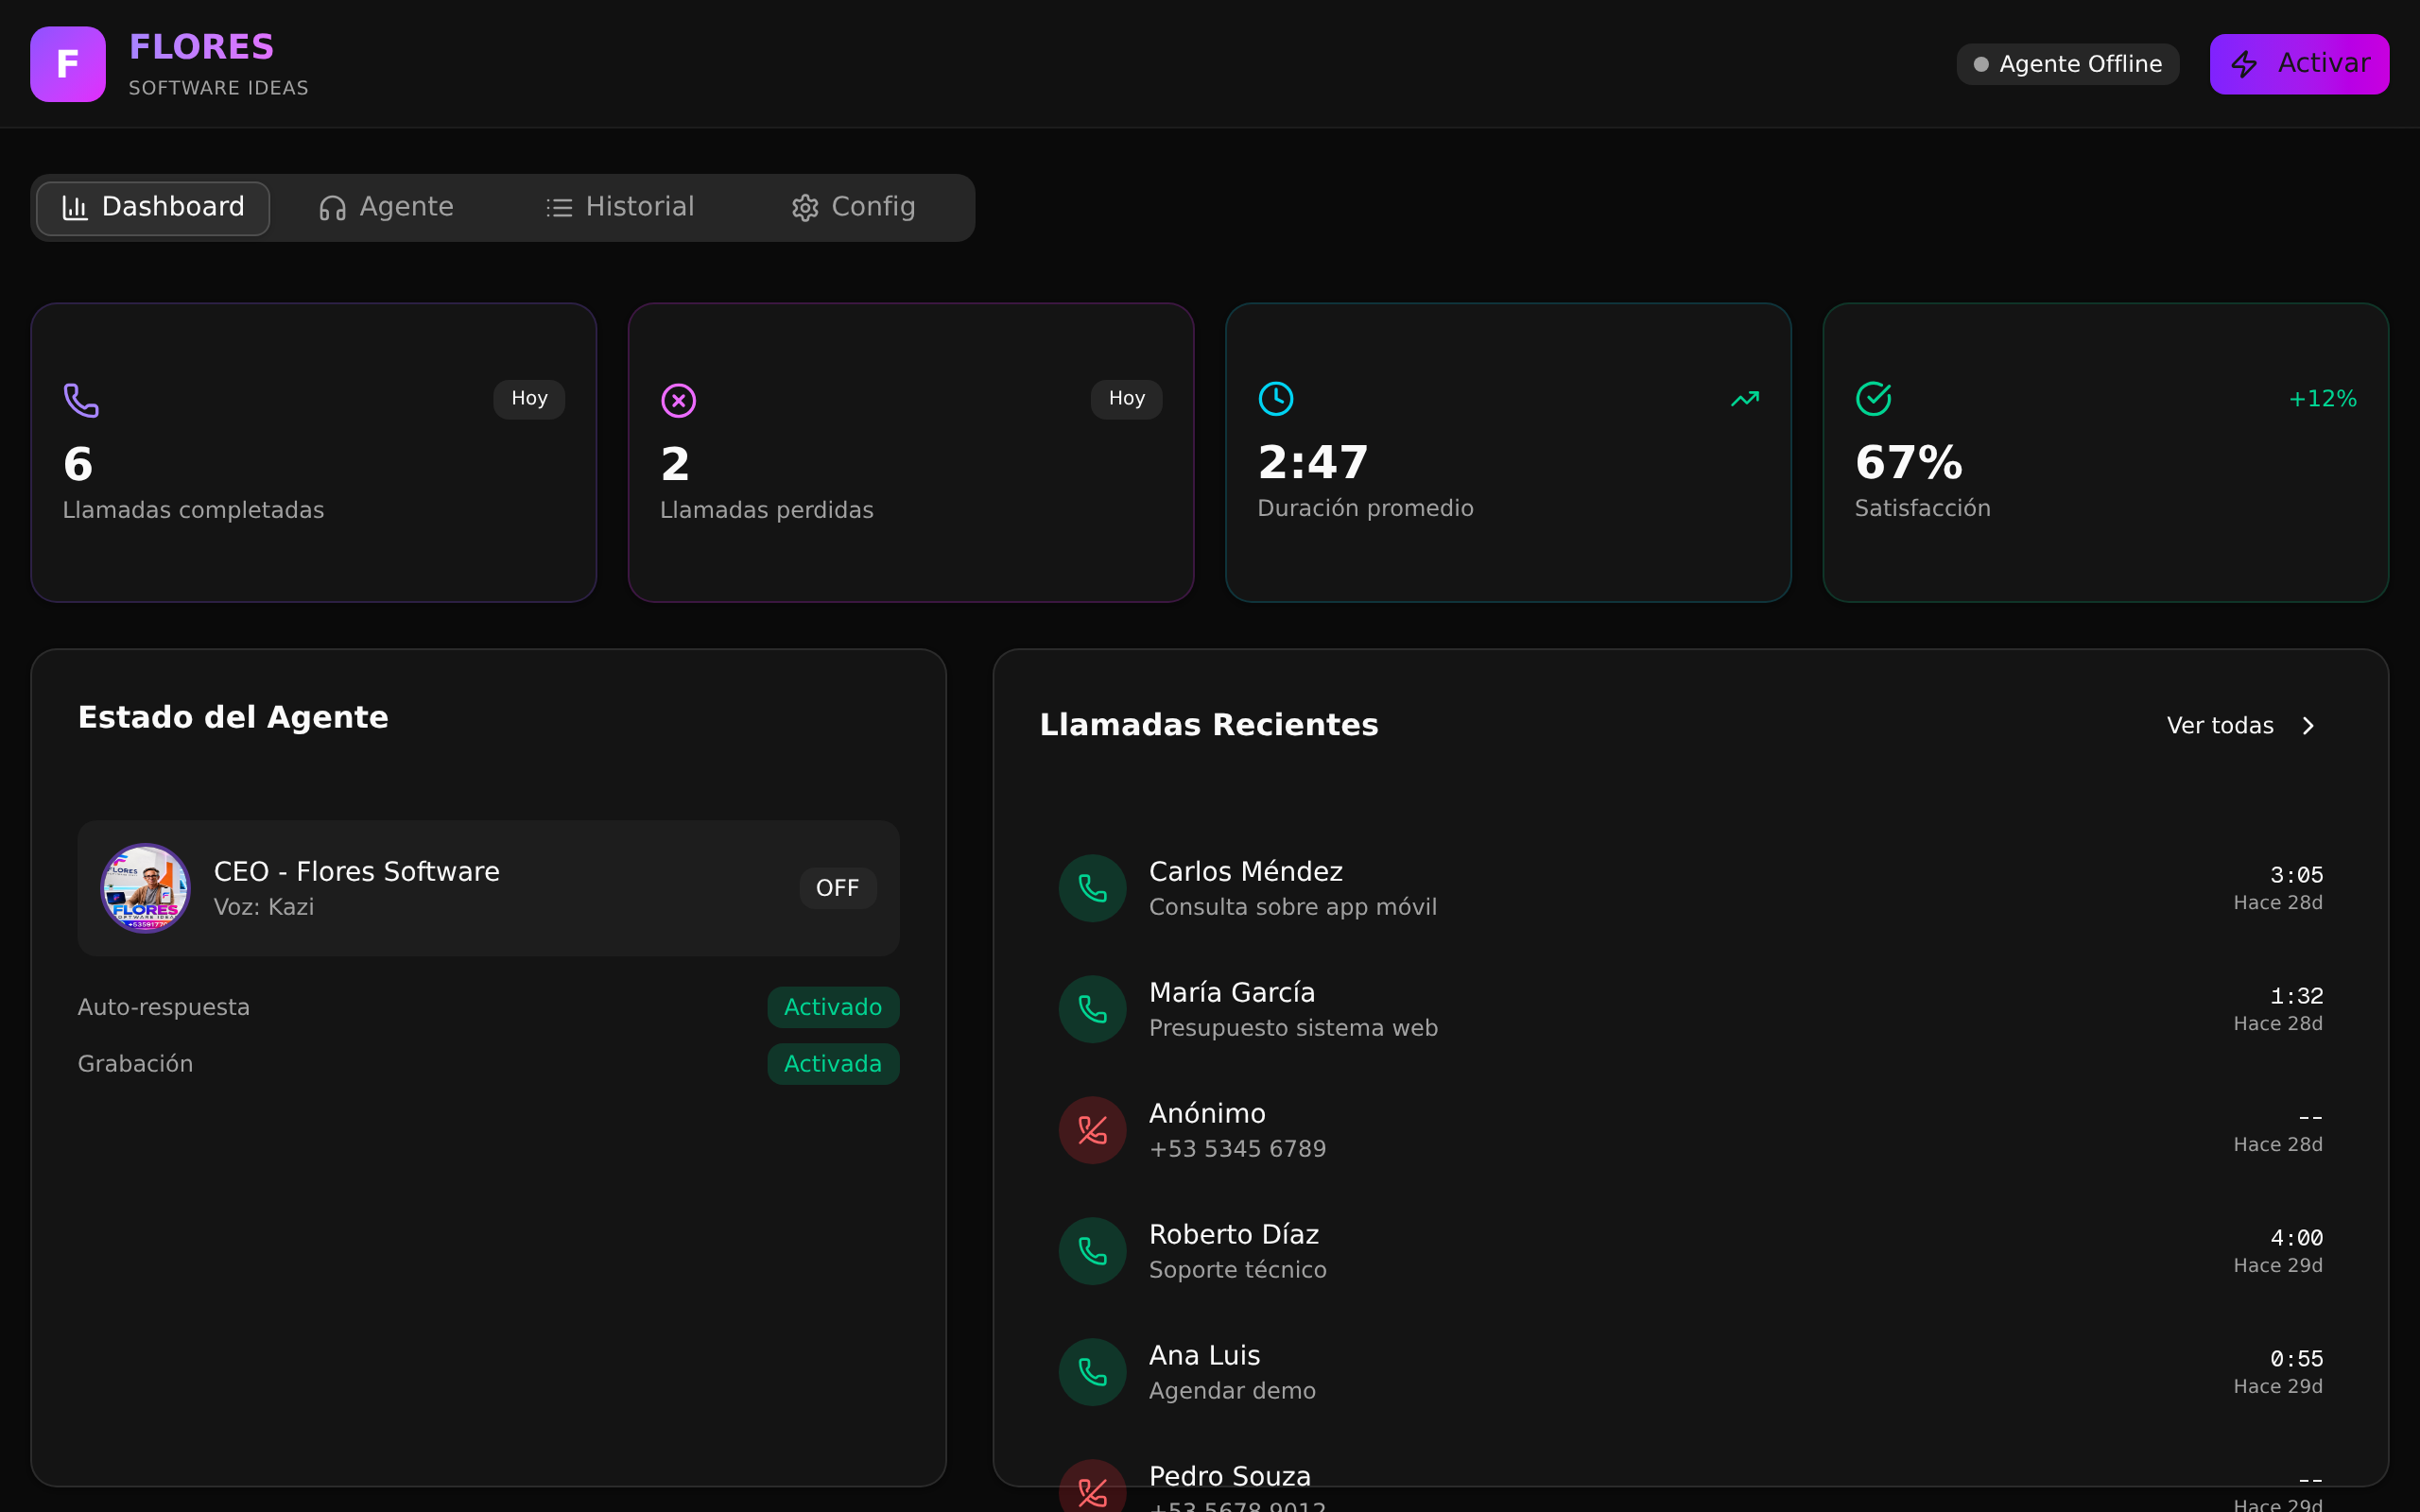The height and width of the screenshot is (1512, 2420).
Task: Click the phone icon on Llamadas completadas card
Action: (x=81, y=400)
